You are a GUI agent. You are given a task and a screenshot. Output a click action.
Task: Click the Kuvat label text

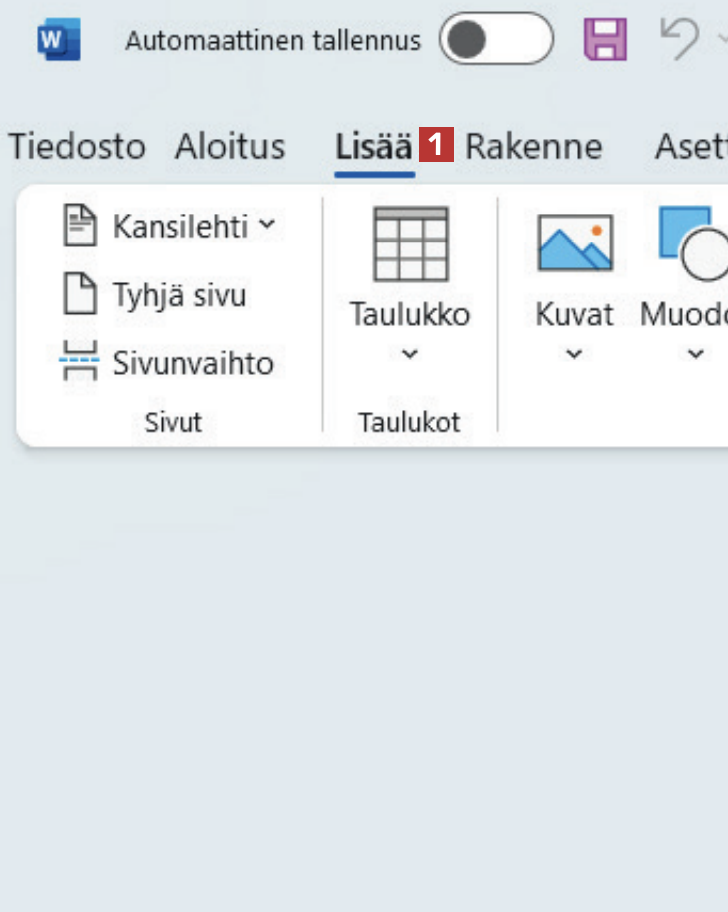click(x=574, y=315)
